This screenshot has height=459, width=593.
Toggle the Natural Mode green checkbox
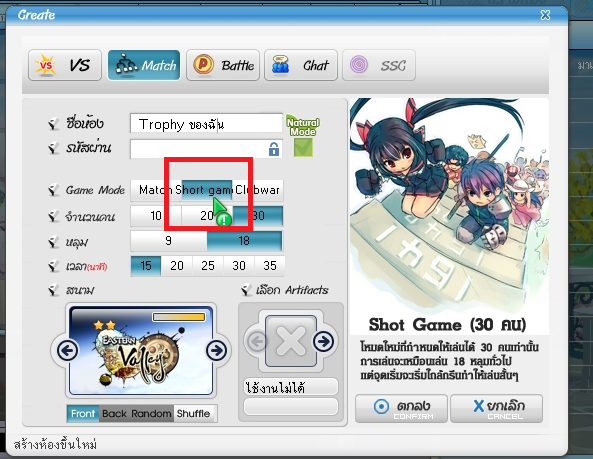[303, 147]
